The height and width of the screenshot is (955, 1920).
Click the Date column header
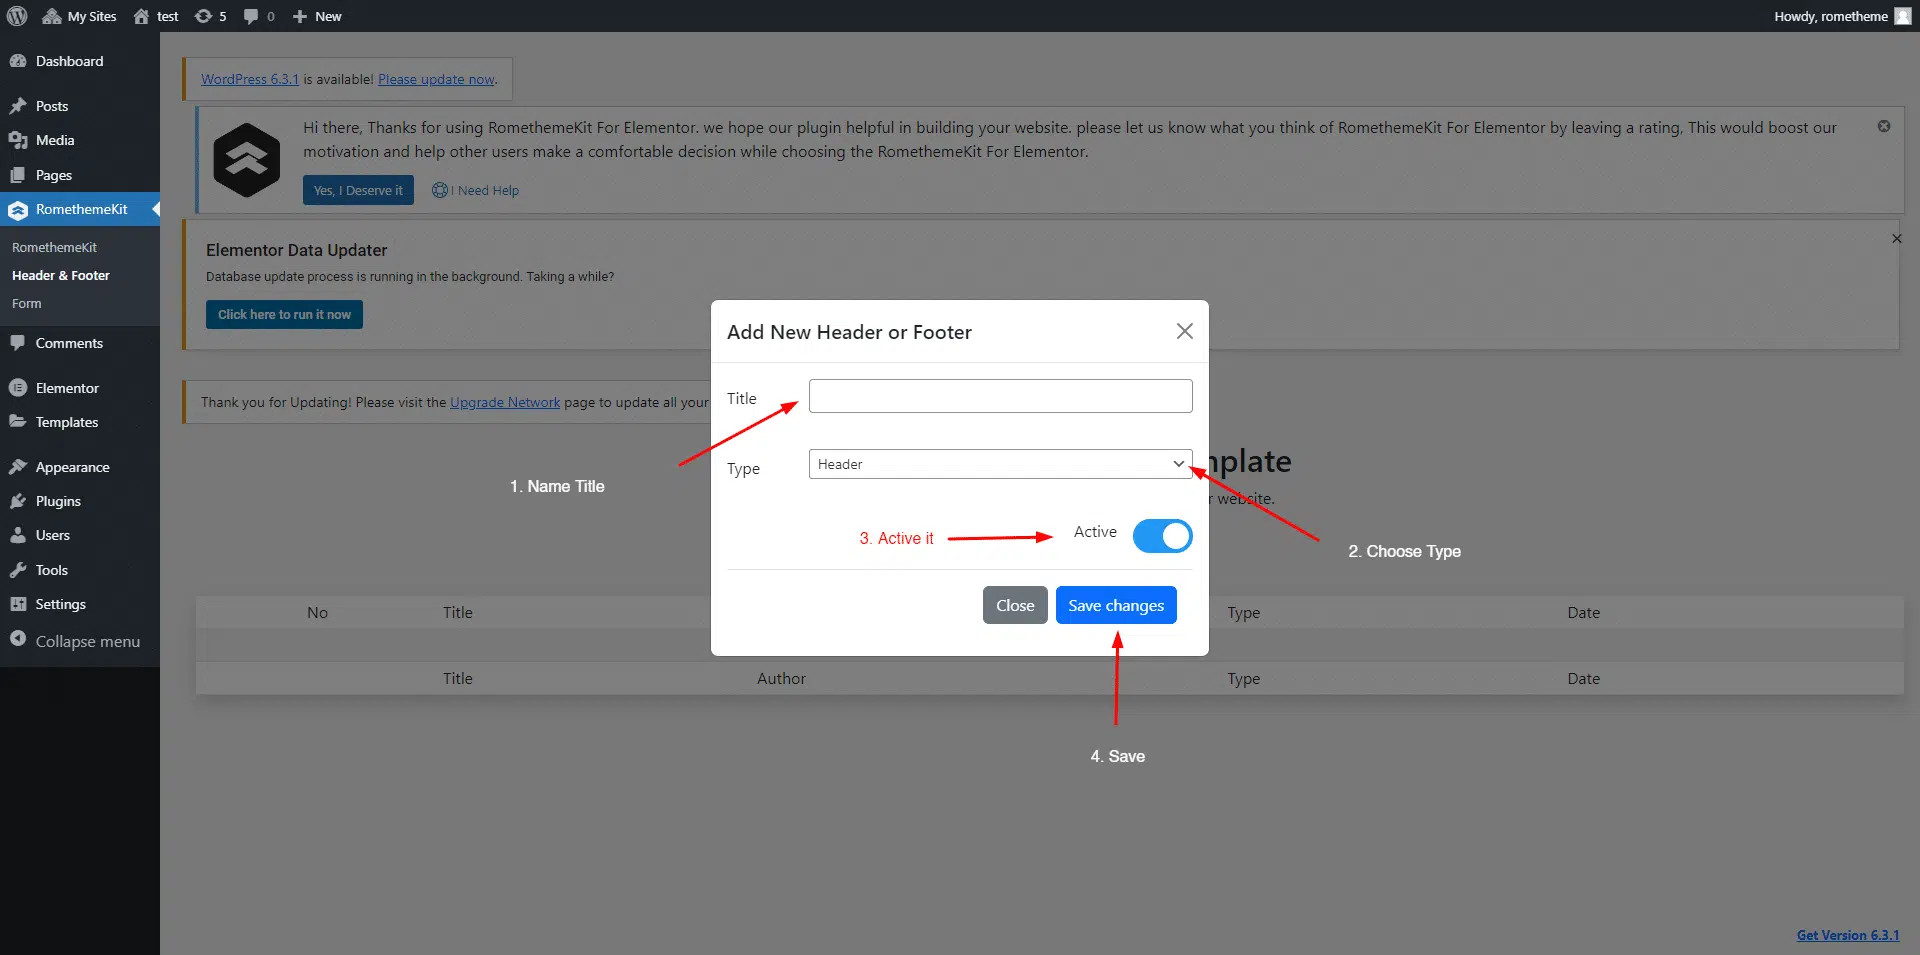(1583, 612)
